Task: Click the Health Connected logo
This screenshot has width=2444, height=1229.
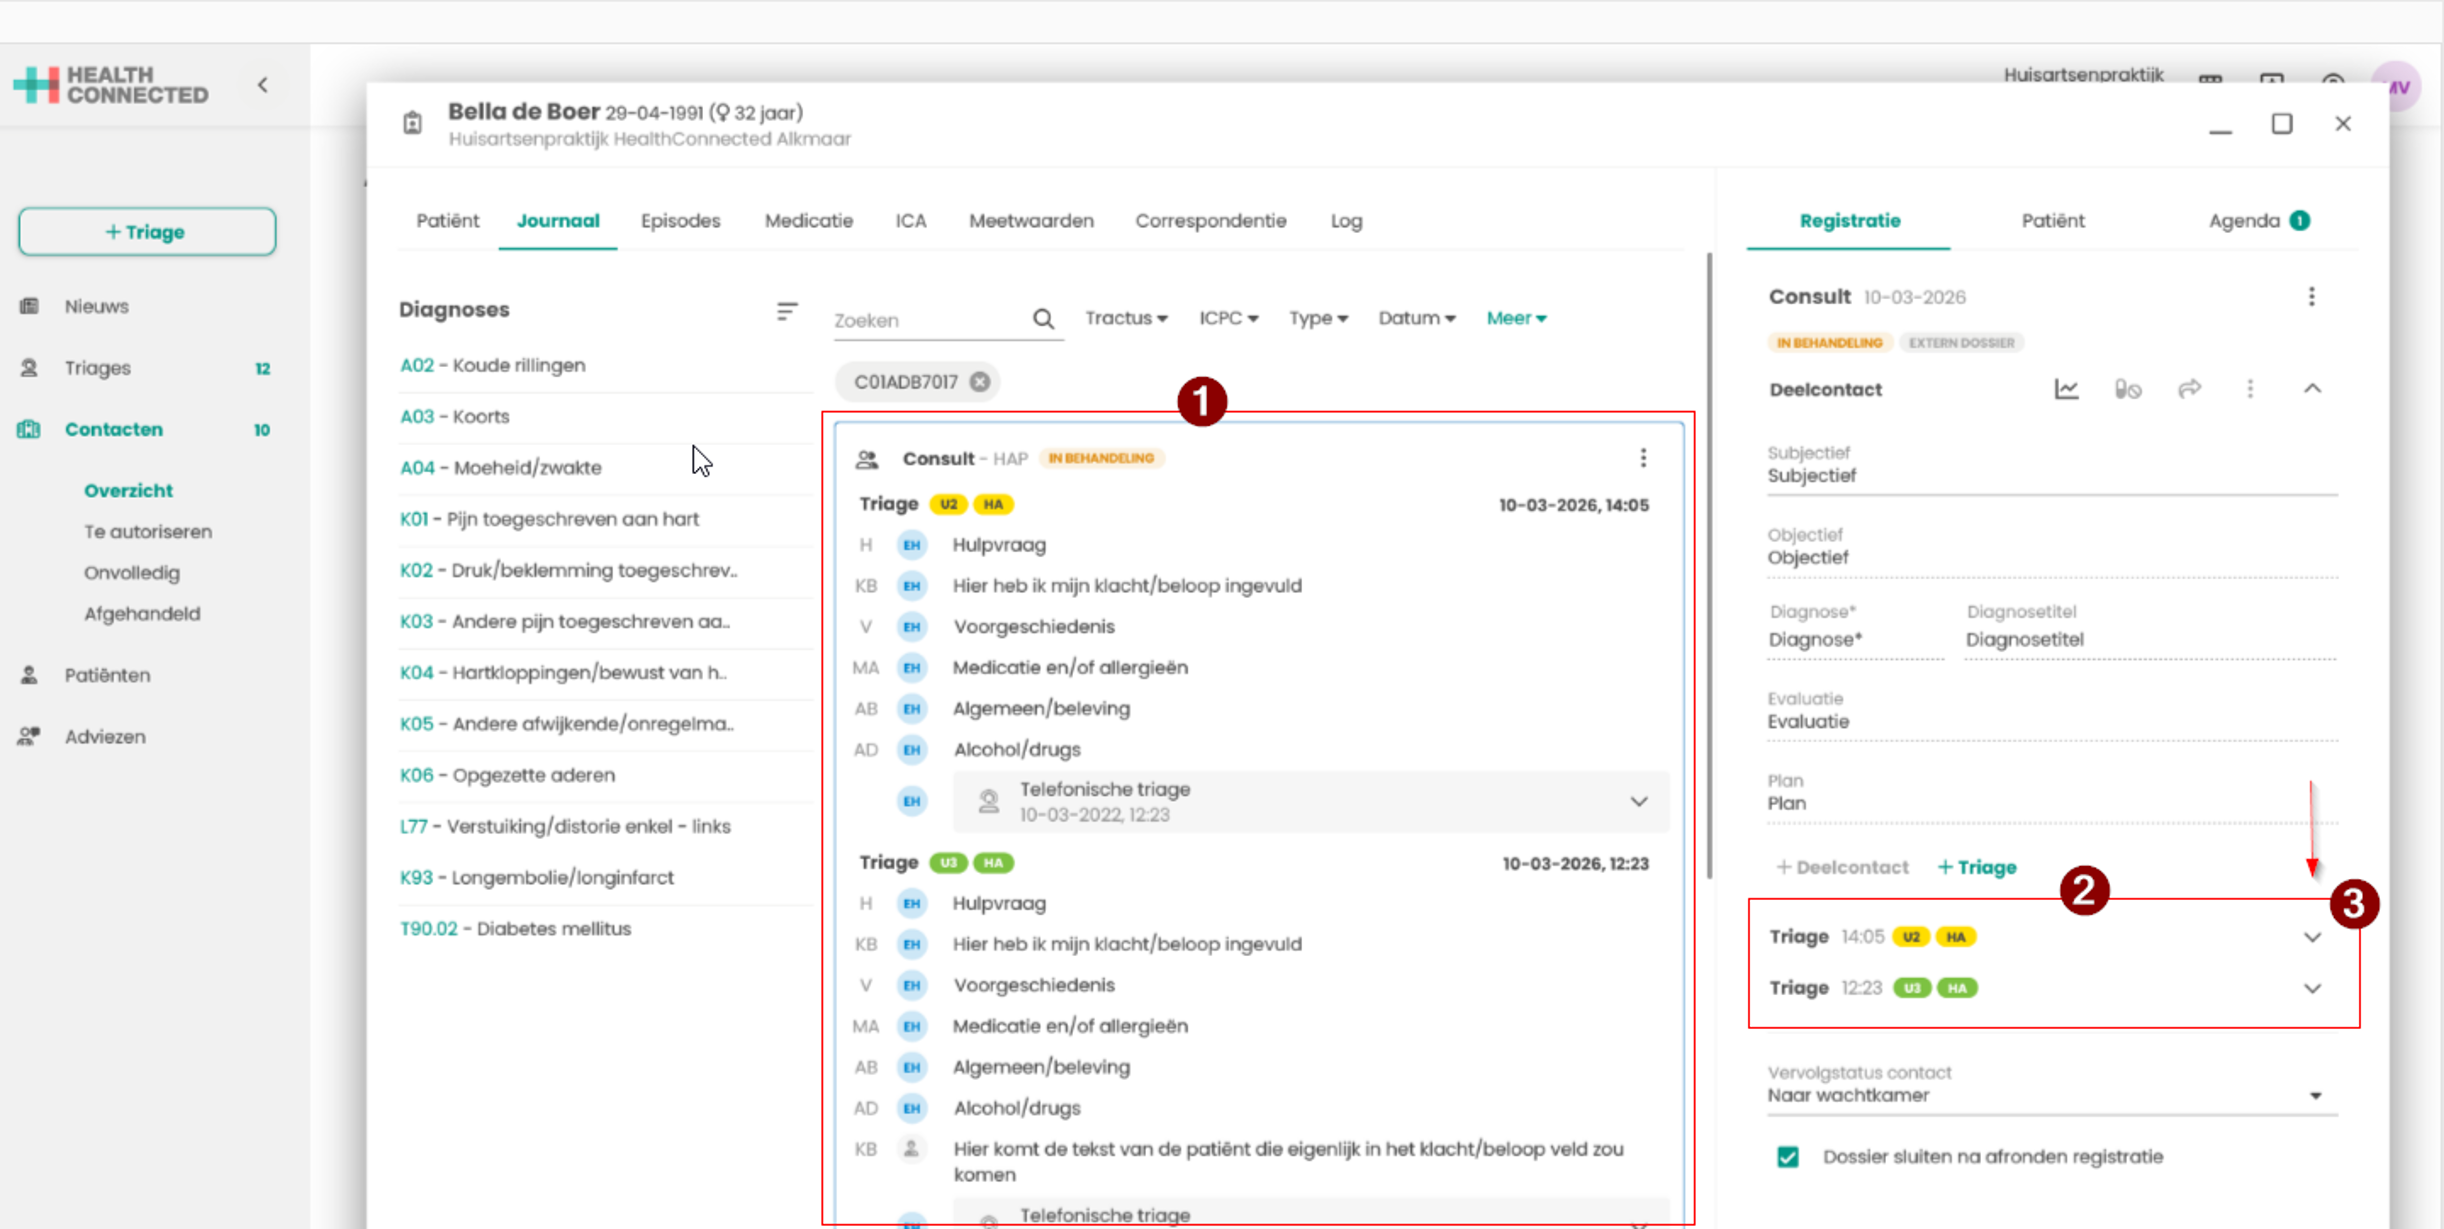Action: click(x=111, y=85)
